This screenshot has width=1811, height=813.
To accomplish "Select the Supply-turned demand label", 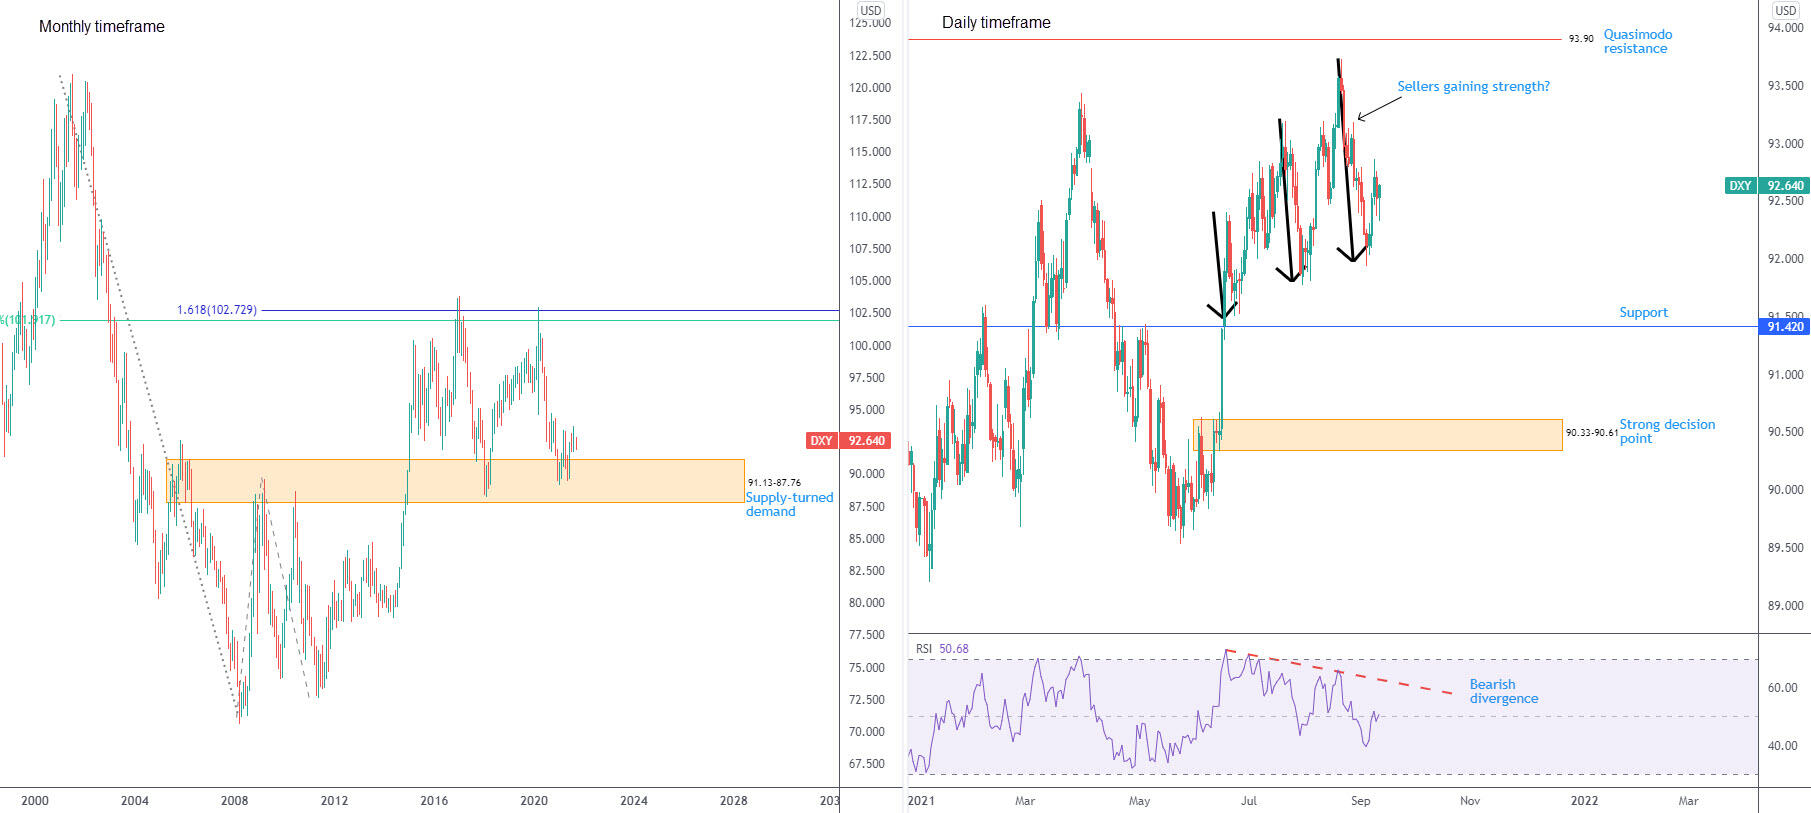I will pos(788,504).
